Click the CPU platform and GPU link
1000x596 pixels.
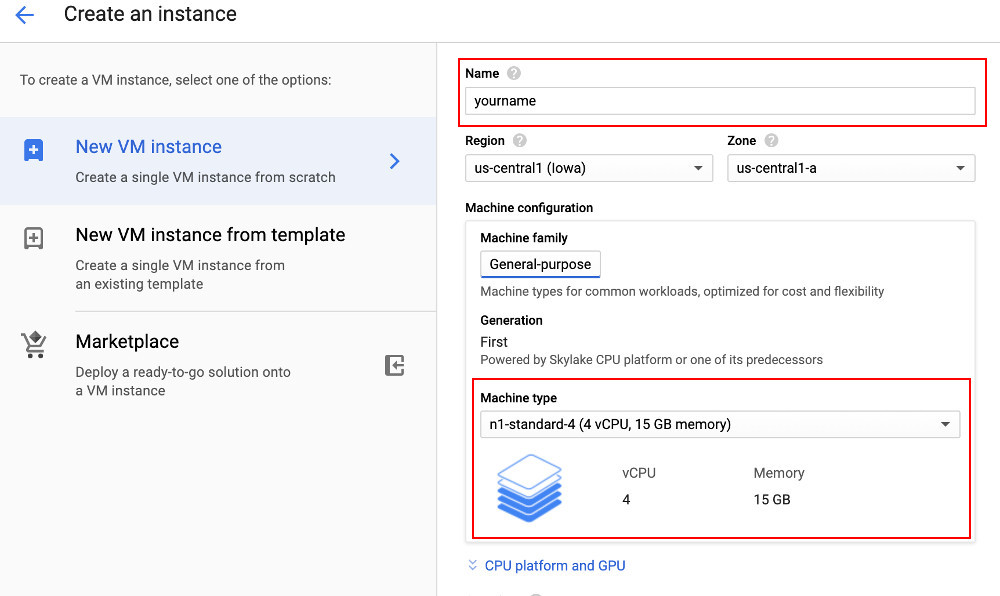pyautogui.click(x=555, y=565)
